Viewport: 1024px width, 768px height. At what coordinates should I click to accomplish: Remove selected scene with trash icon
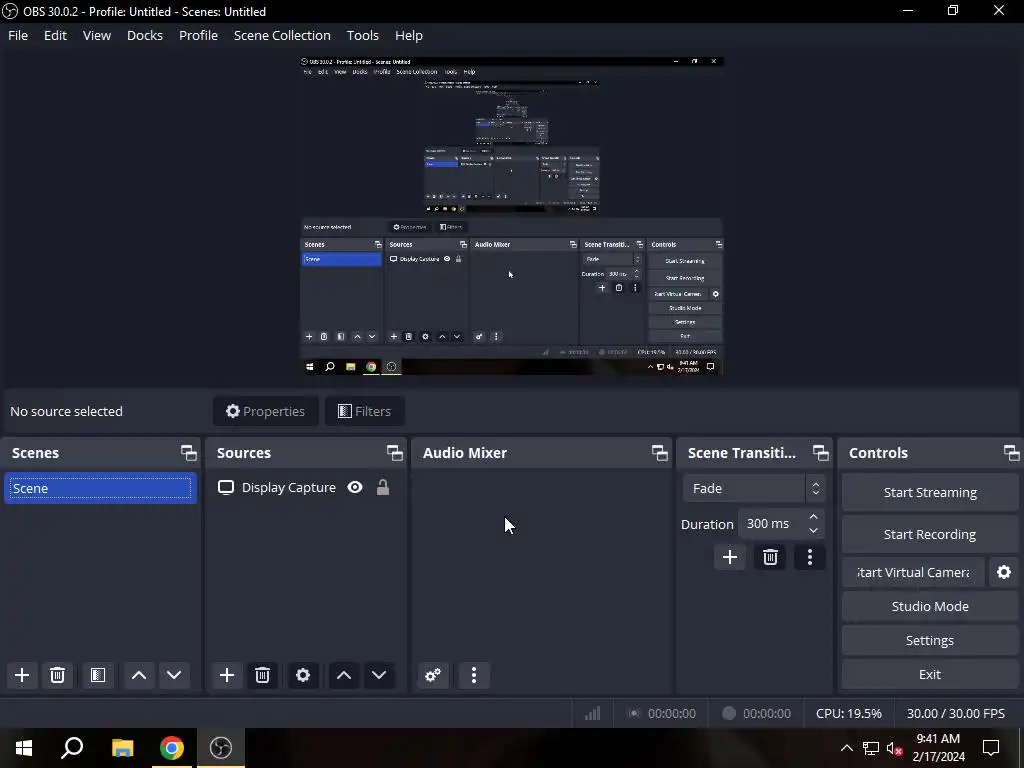point(57,675)
